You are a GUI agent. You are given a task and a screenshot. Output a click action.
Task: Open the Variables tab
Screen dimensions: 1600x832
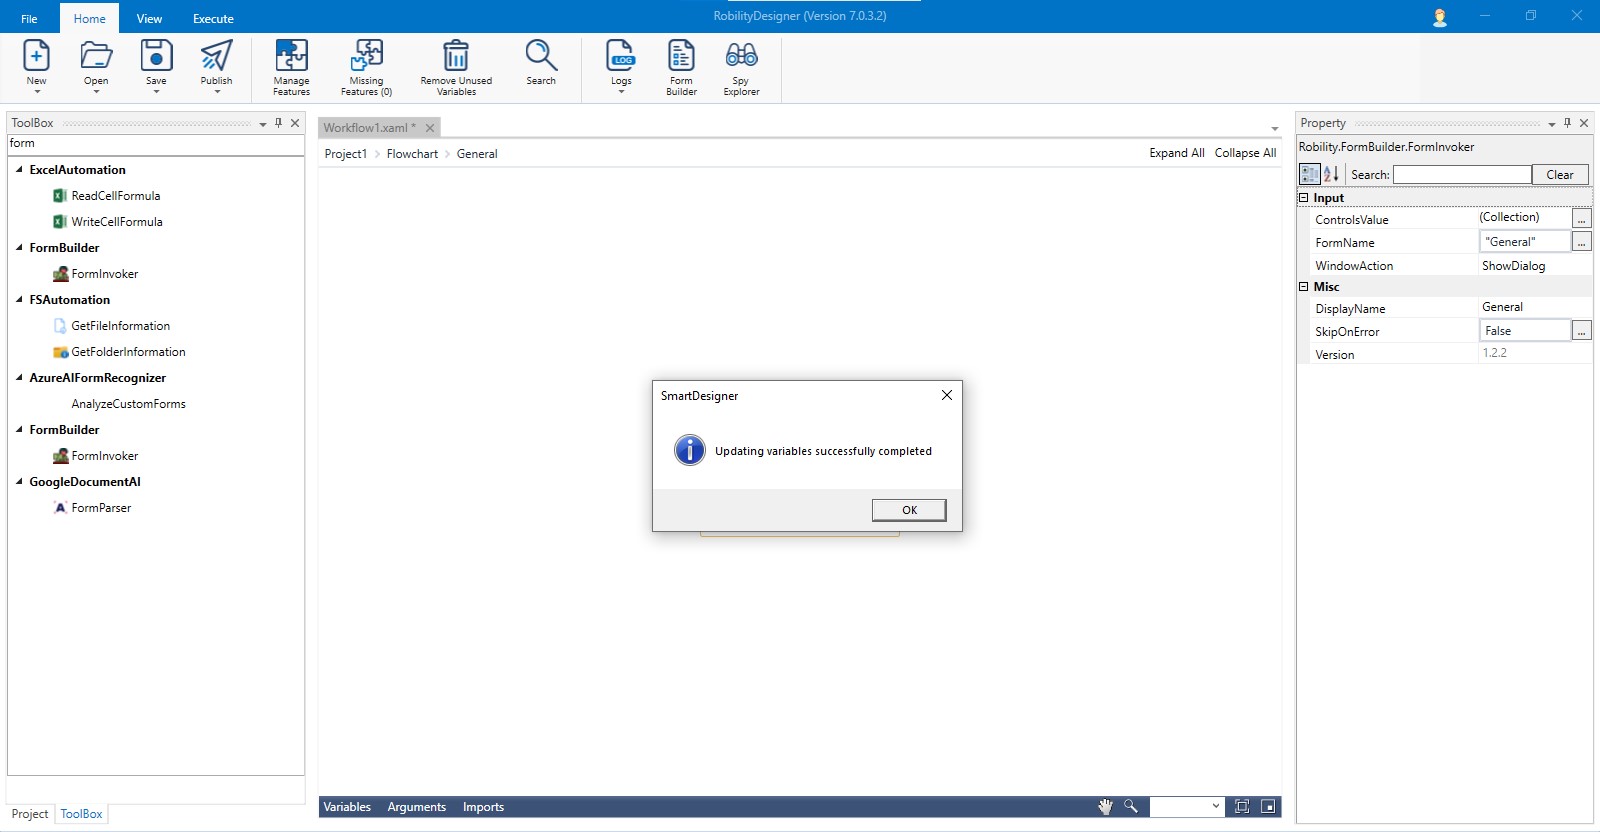pos(347,807)
